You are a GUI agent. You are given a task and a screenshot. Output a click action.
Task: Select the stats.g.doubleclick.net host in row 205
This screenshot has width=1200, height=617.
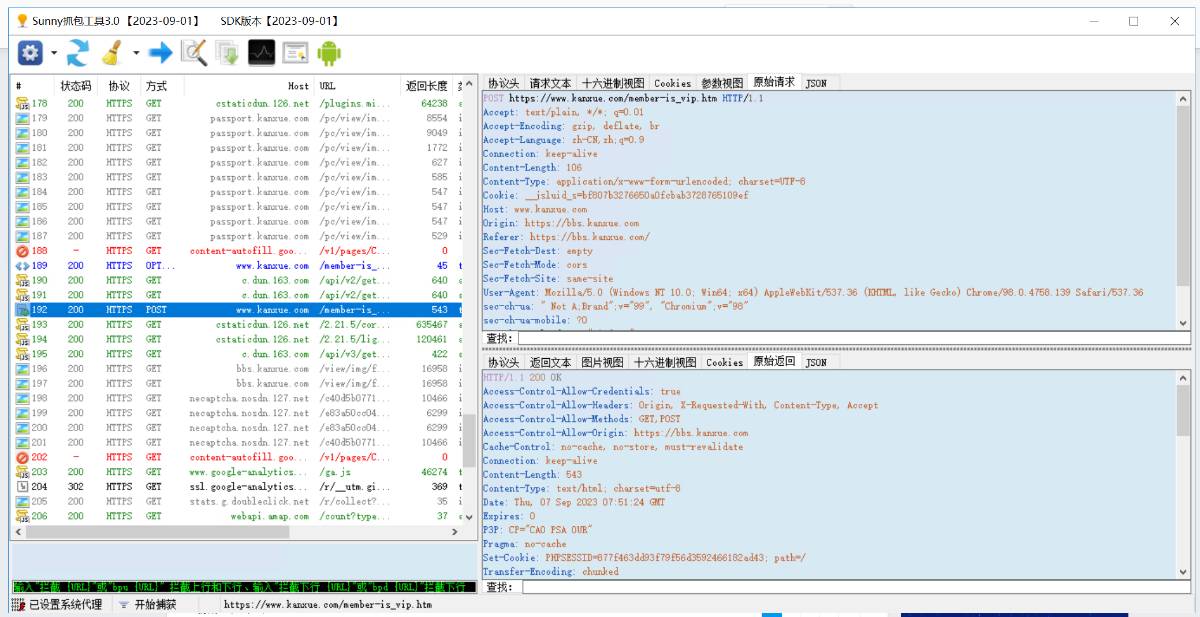tap(249, 501)
